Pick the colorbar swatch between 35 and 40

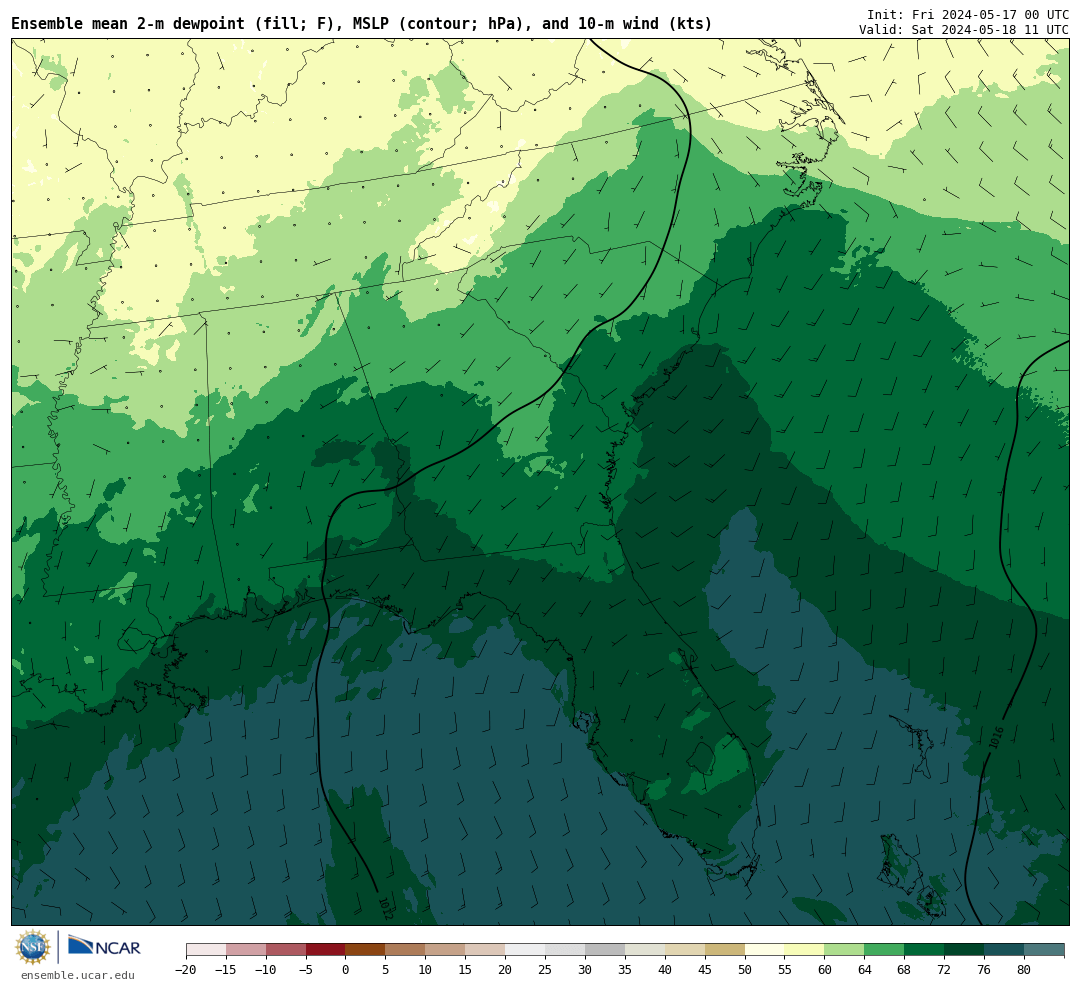tap(645, 950)
